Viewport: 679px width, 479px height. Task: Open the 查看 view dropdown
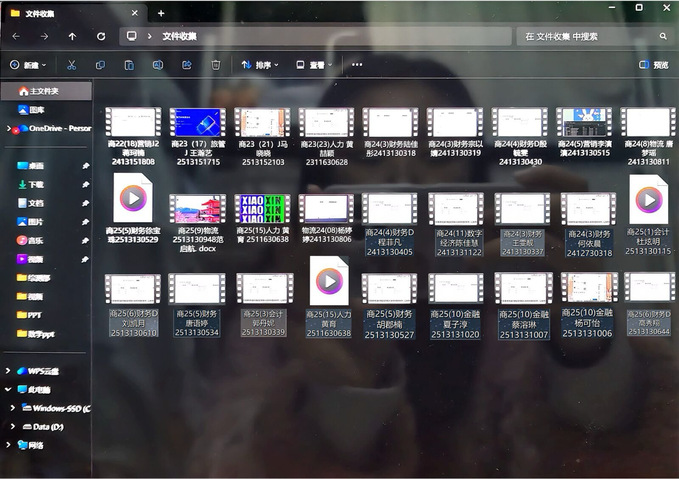pos(315,65)
